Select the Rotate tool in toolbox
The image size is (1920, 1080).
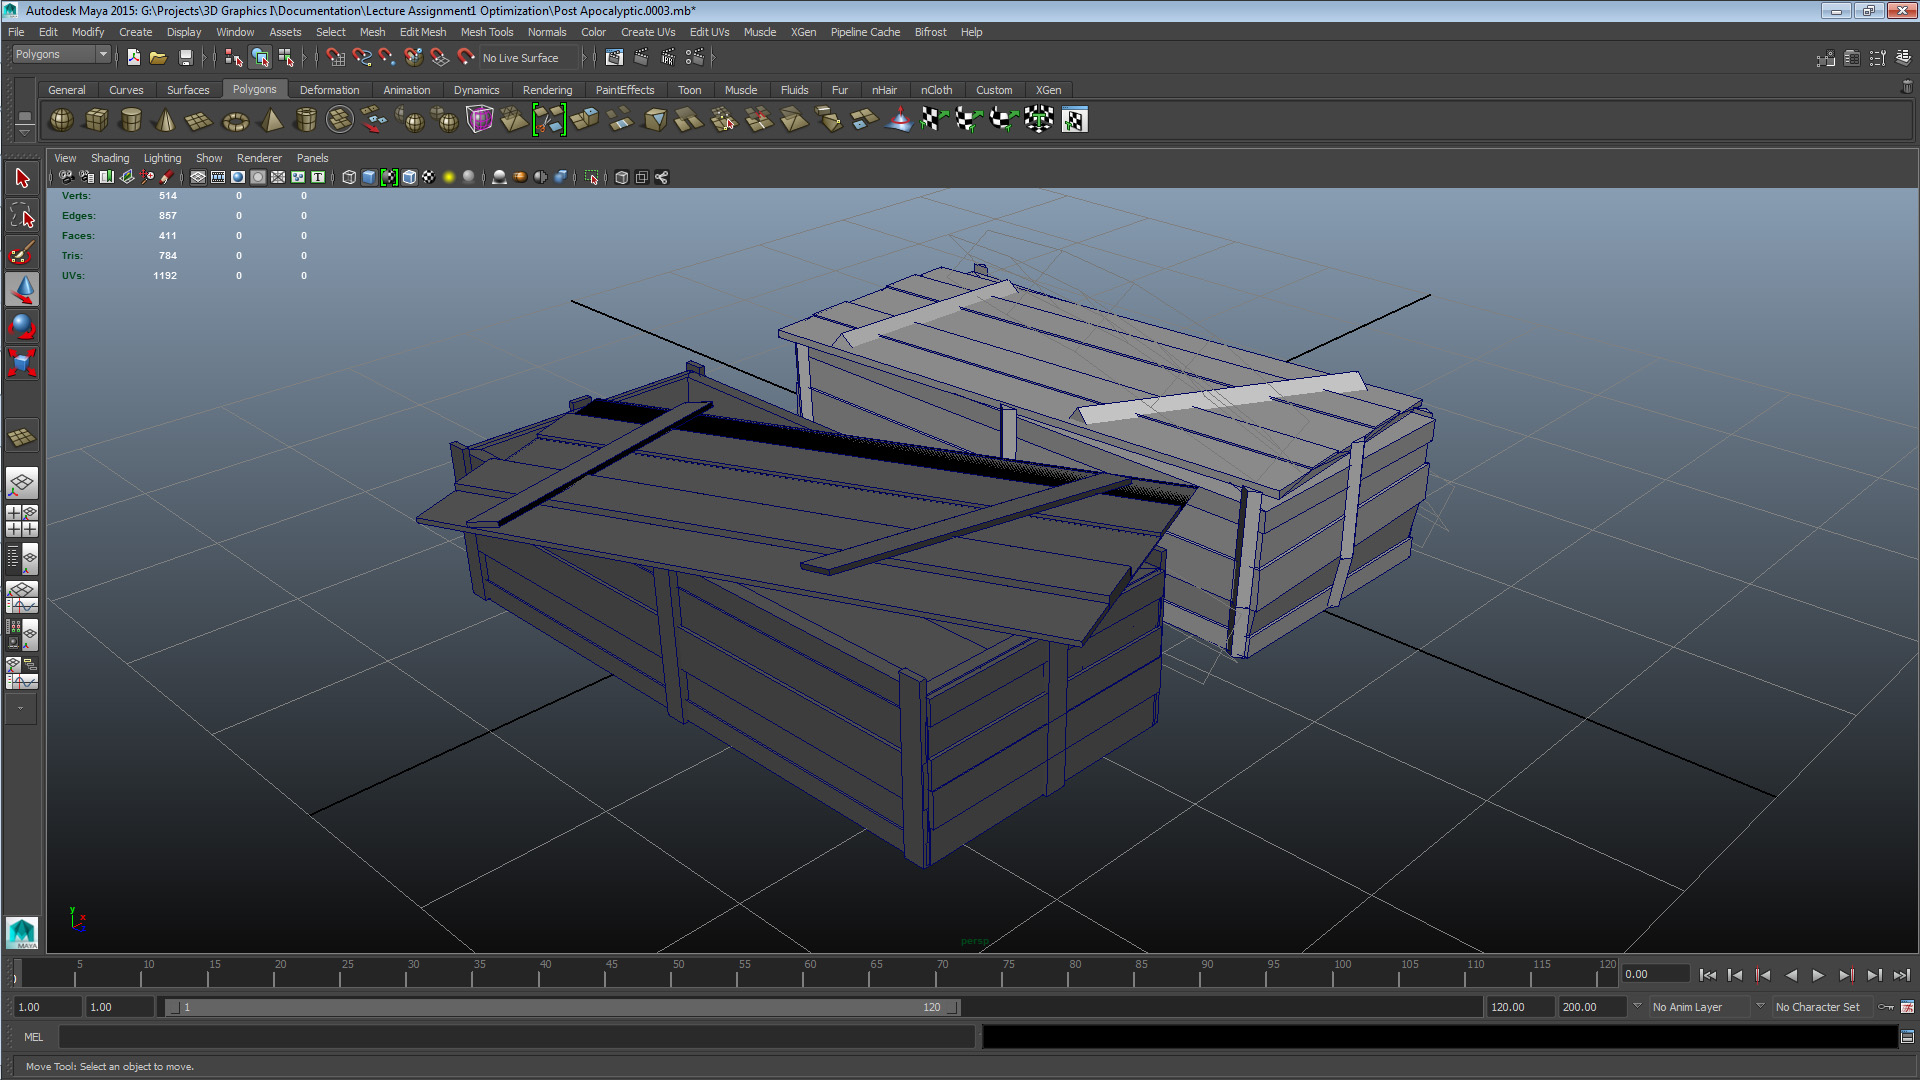pos(22,326)
